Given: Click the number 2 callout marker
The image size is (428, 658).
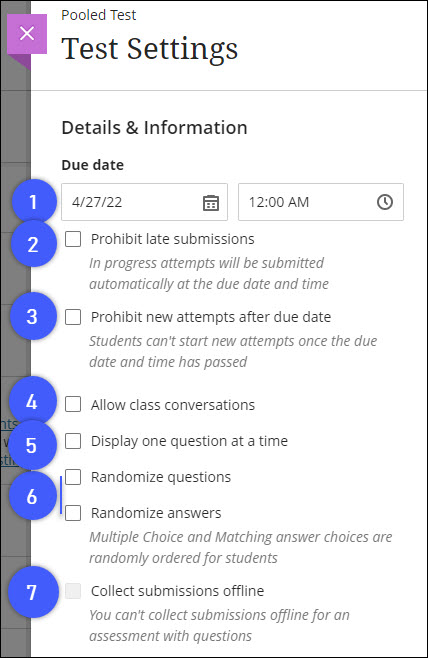Looking at the screenshot, I should click(34, 245).
